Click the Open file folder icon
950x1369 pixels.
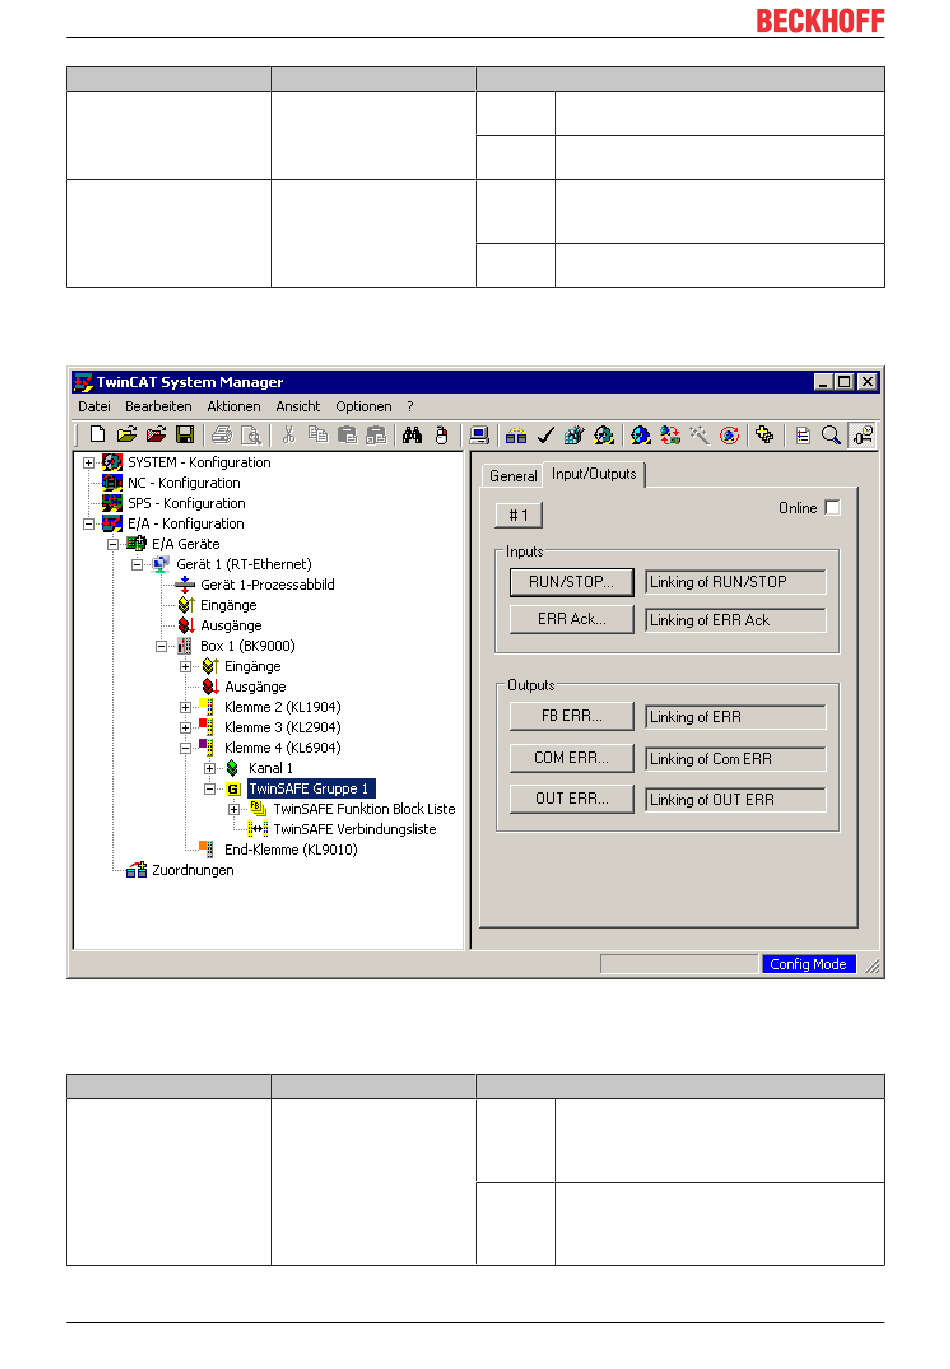127,434
